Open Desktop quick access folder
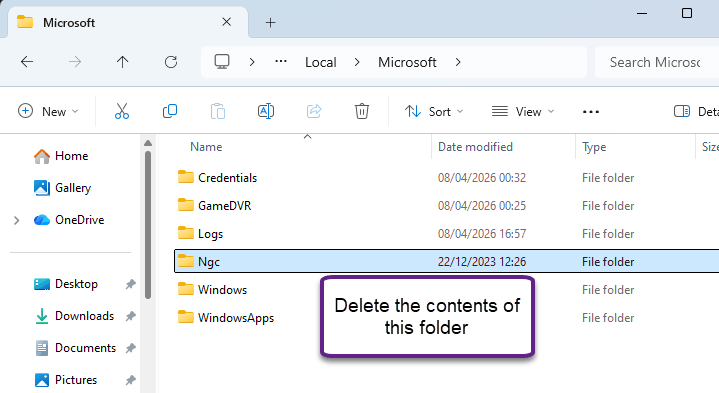 (66, 284)
